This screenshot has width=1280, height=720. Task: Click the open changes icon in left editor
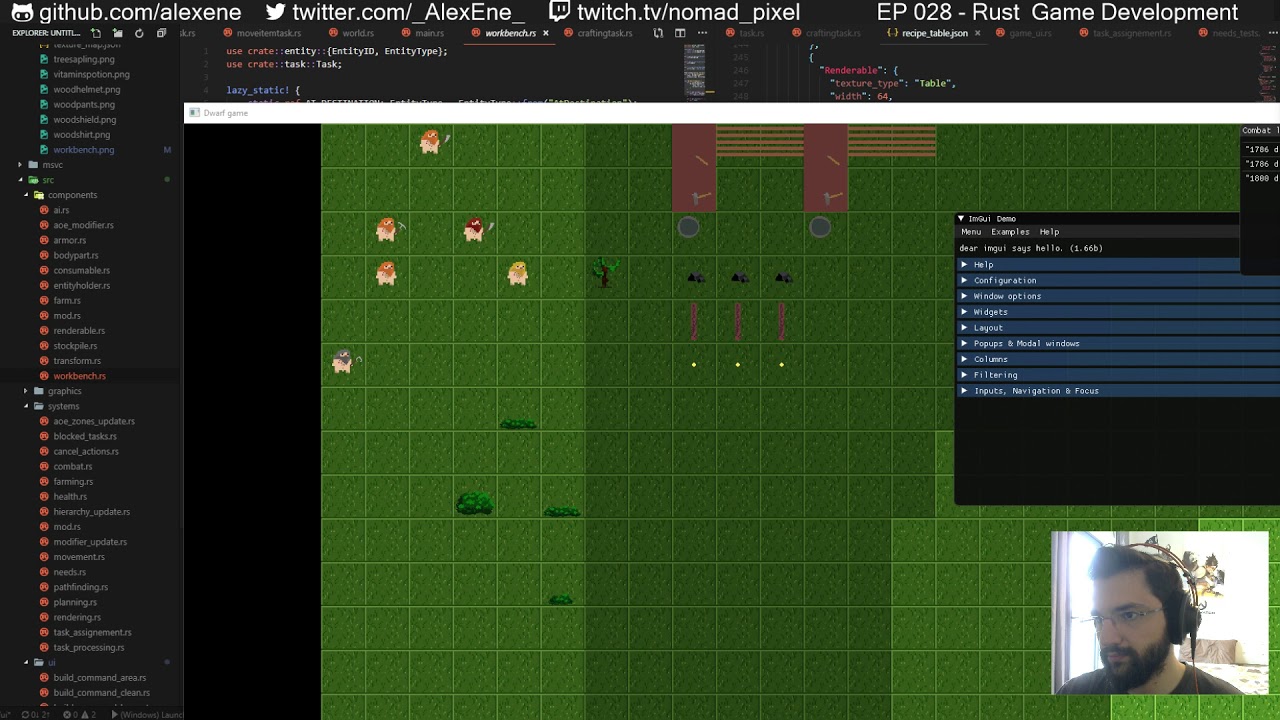(x=658, y=33)
